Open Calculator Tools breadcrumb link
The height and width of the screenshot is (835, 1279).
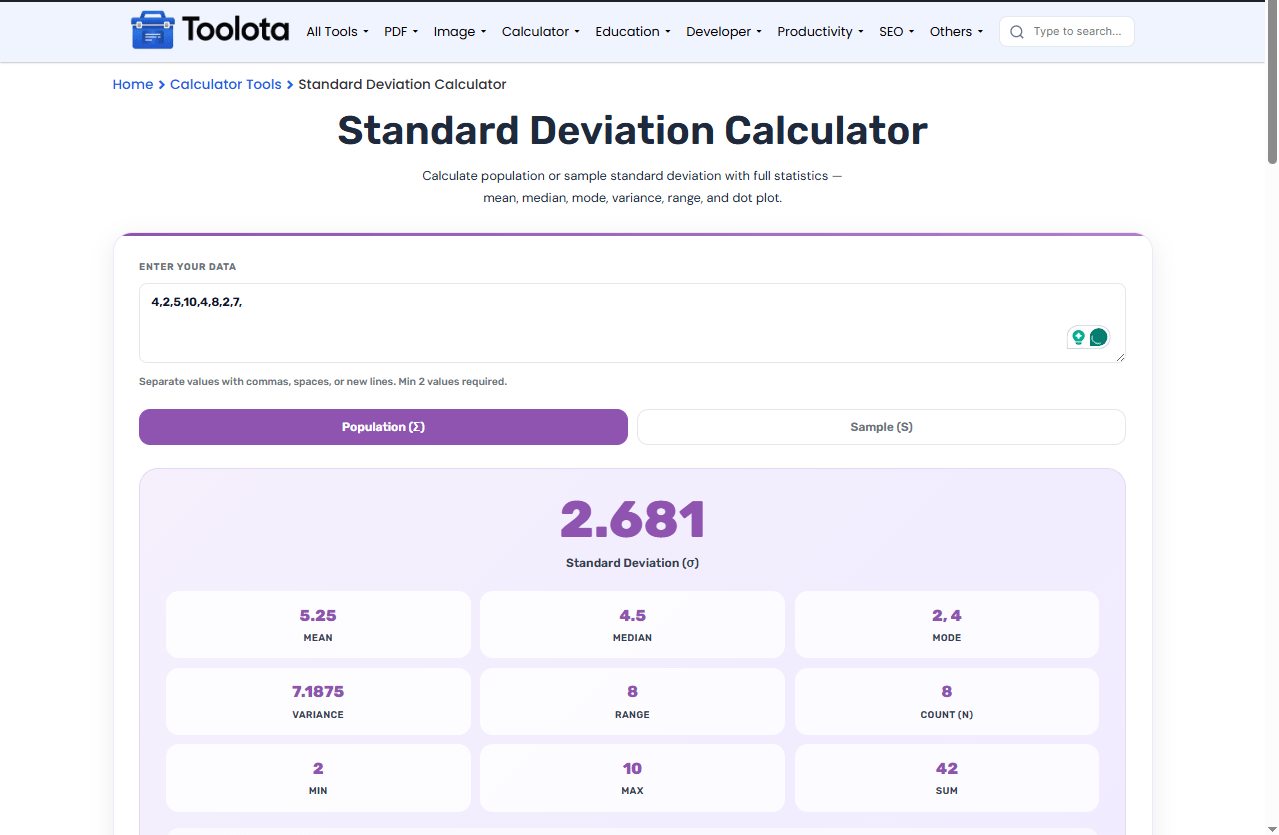pos(226,85)
